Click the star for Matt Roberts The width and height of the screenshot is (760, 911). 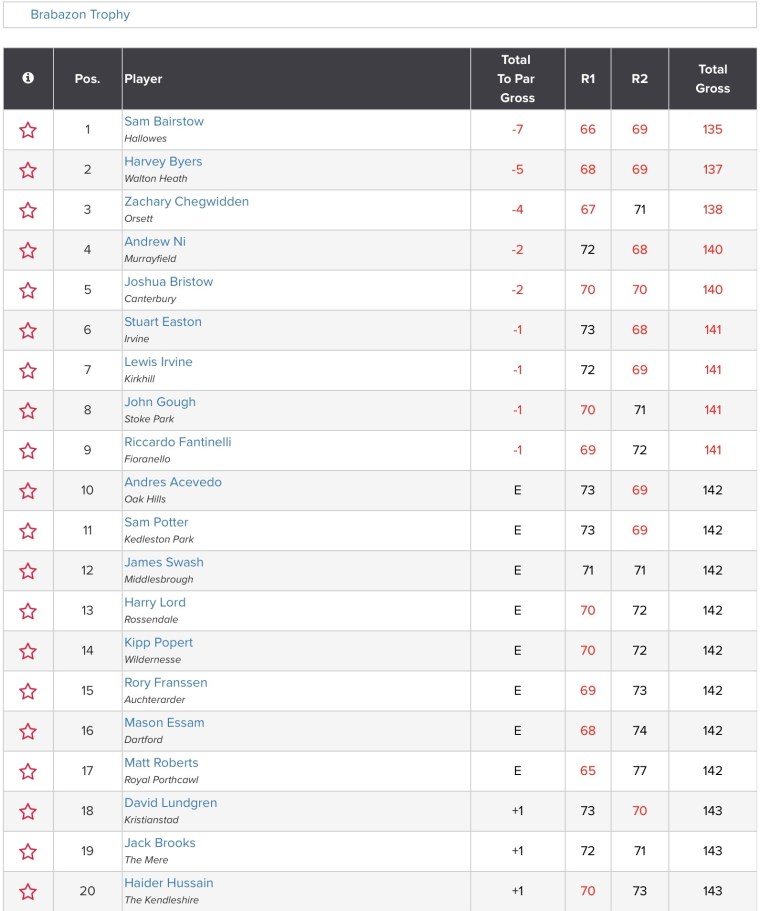click(x=28, y=771)
